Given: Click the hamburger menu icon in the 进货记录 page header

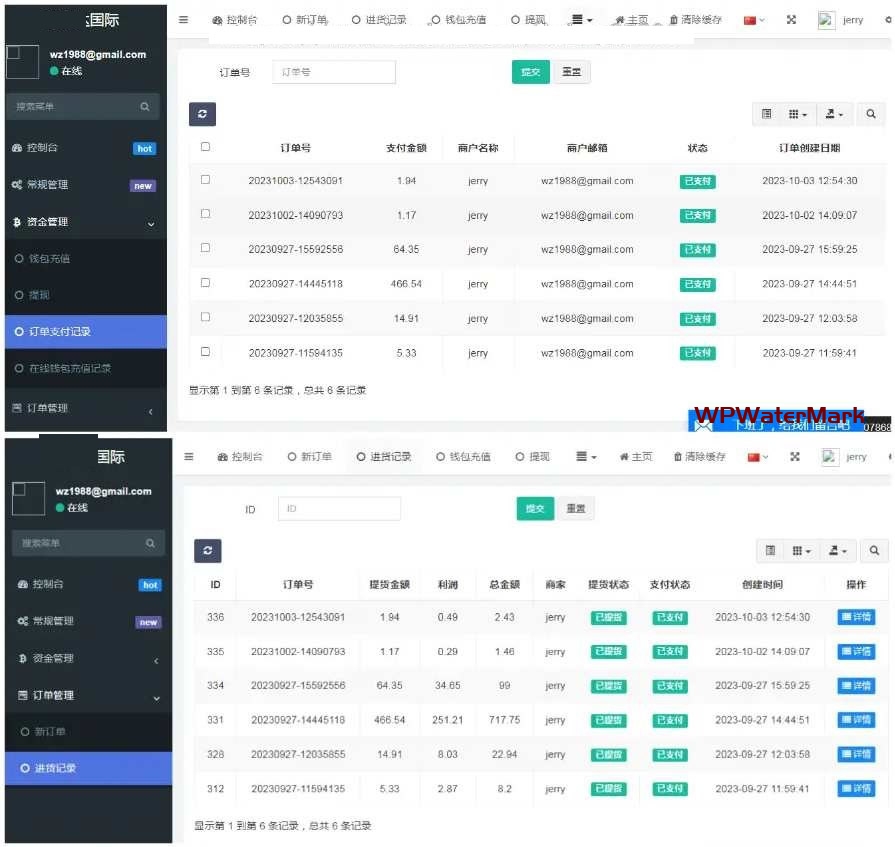Looking at the screenshot, I should (x=189, y=456).
